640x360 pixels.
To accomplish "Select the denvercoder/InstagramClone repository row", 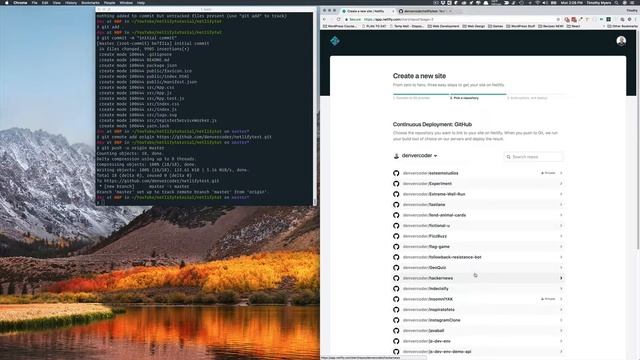I will point(478,320).
